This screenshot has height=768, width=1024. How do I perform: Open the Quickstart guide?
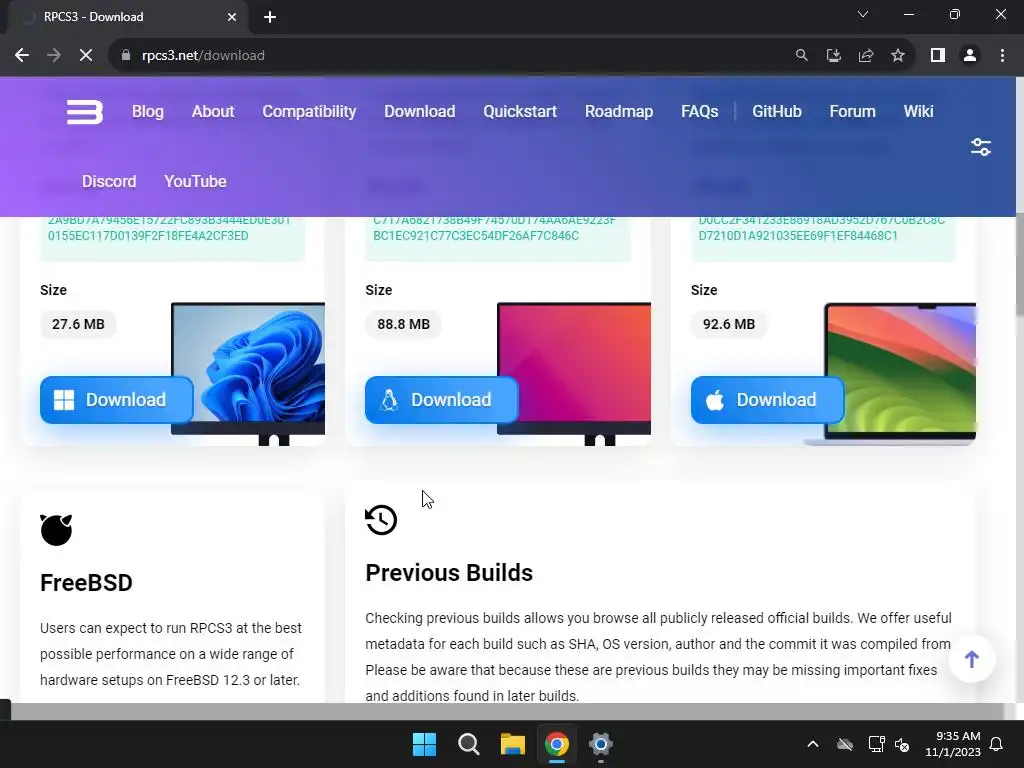point(520,112)
